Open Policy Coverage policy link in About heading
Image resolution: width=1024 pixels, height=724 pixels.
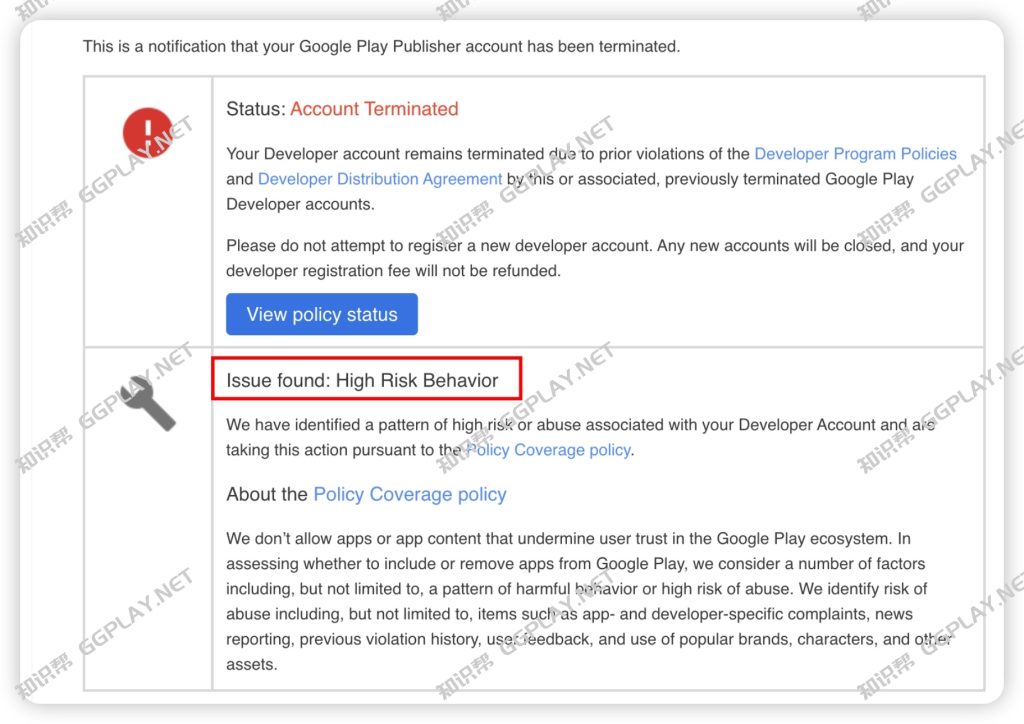(x=409, y=494)
